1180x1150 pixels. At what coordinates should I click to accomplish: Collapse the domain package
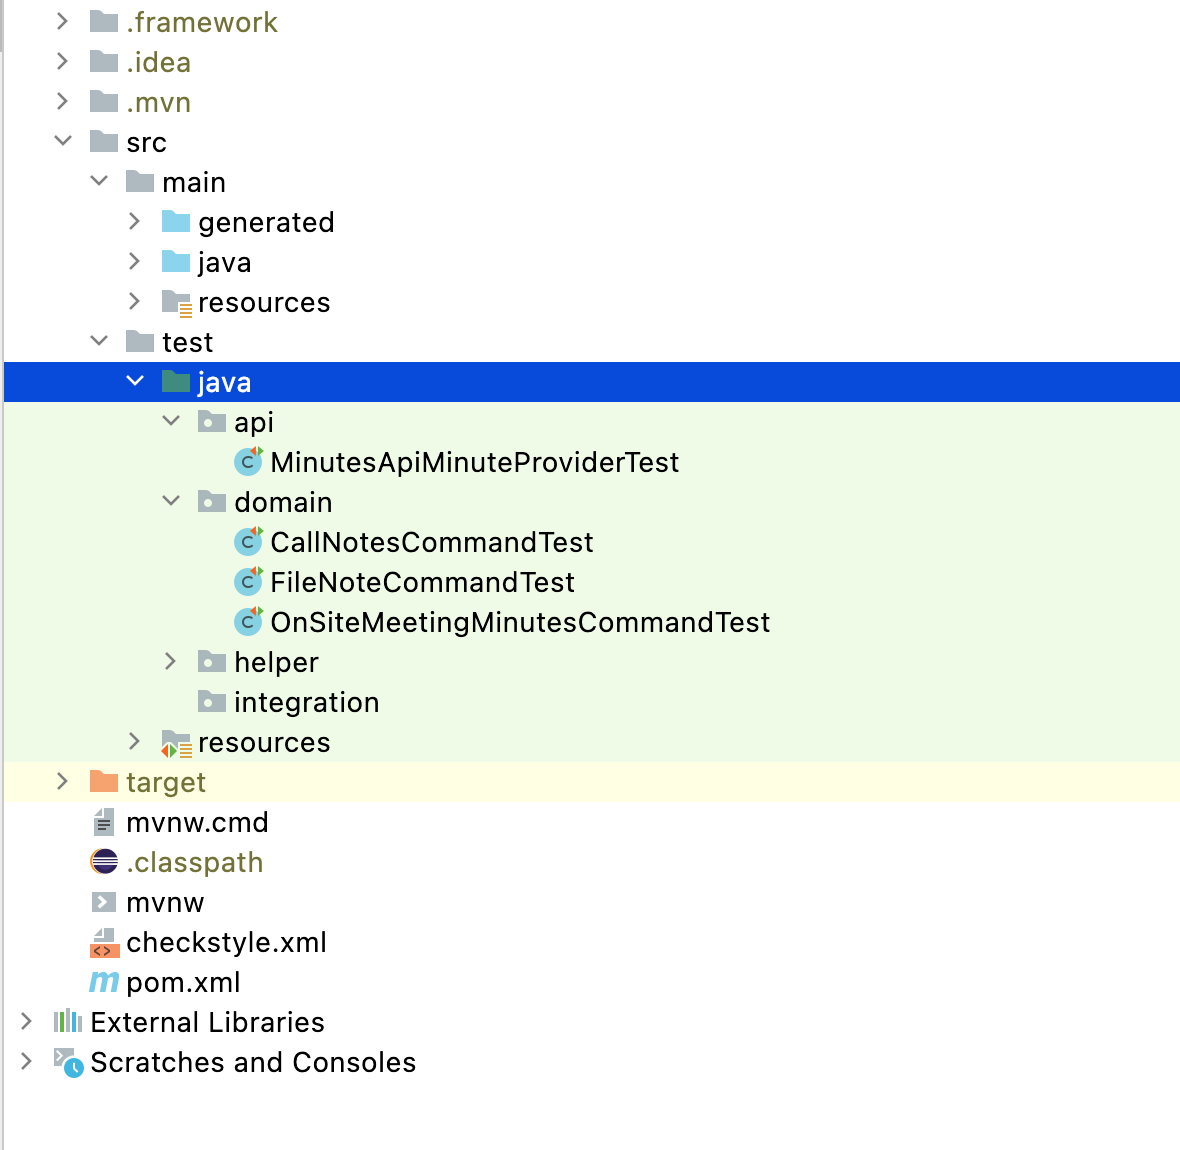171,502
